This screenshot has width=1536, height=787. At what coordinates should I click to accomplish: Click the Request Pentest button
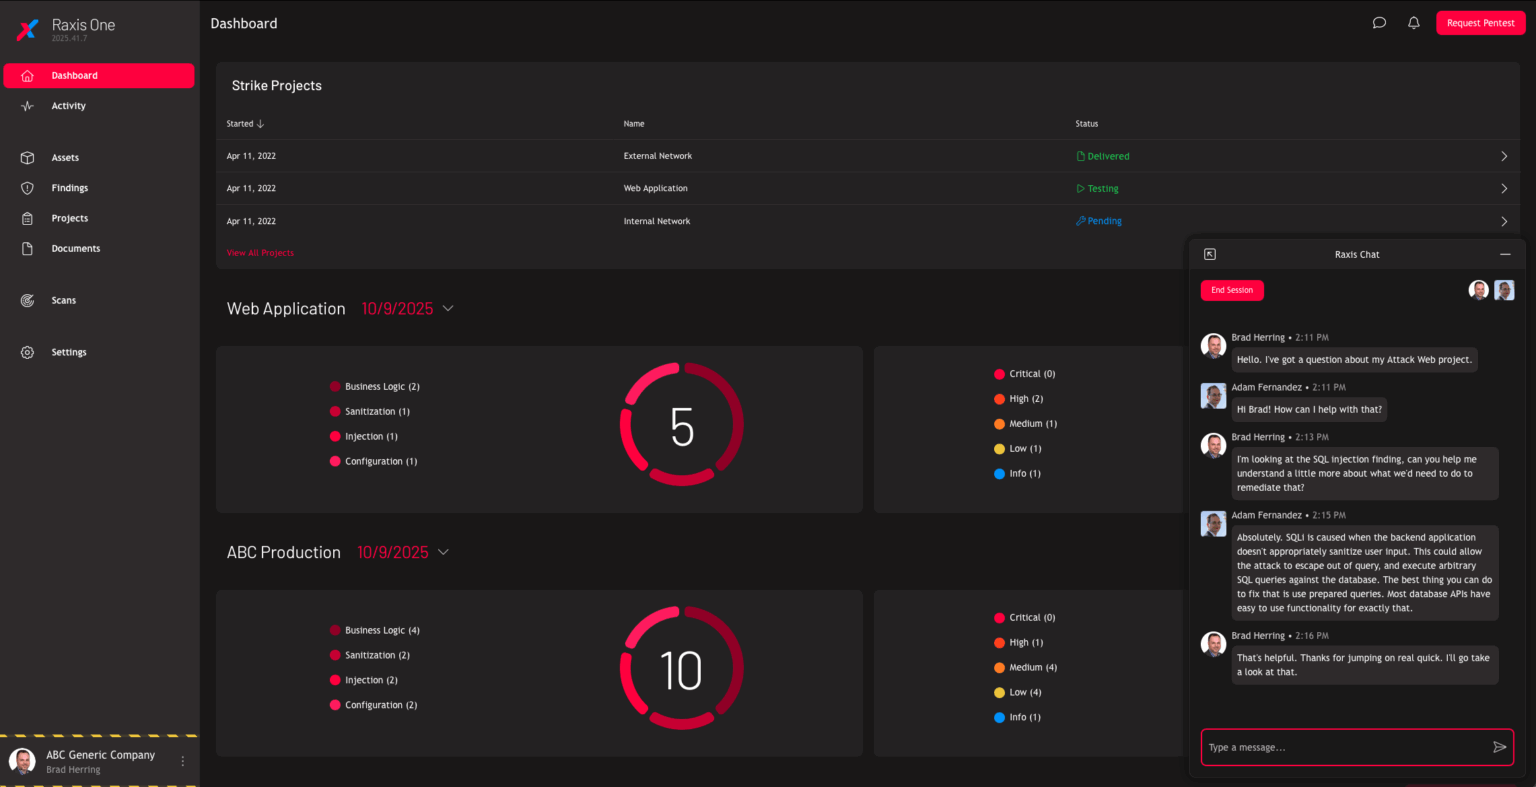coord(1480,22)
